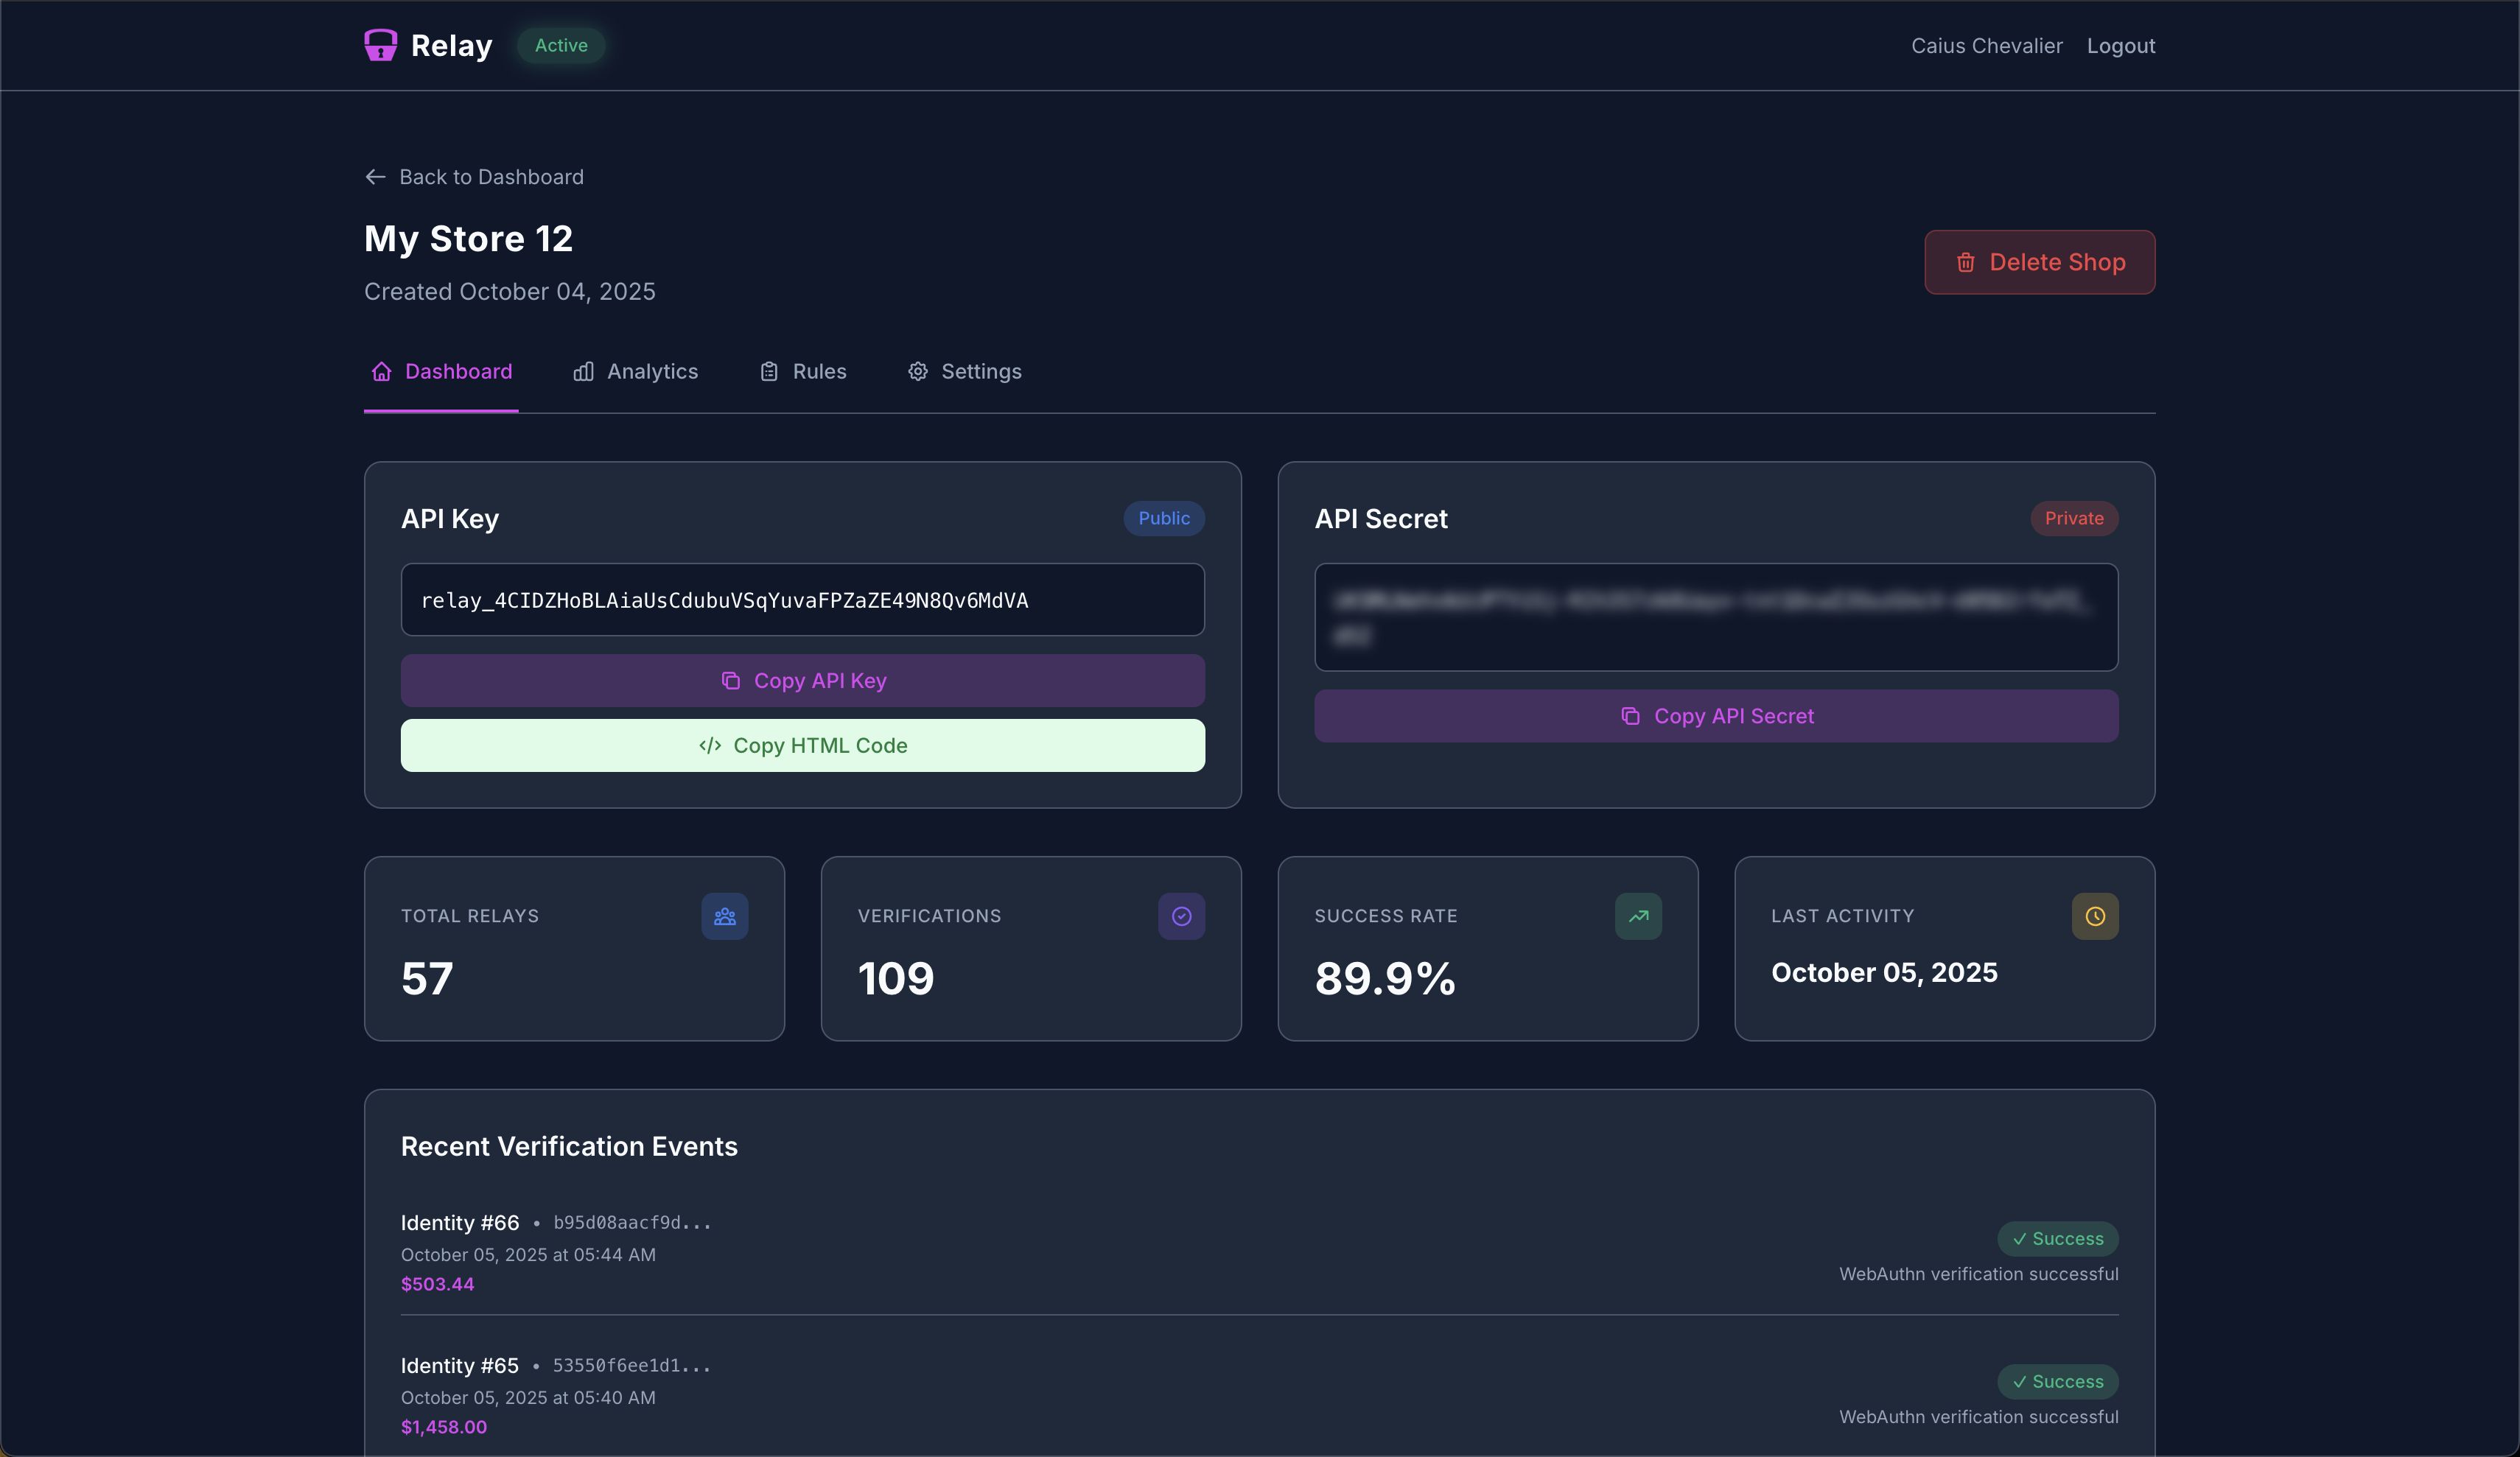Open the Identity #66 verification event

(460, 1223)
